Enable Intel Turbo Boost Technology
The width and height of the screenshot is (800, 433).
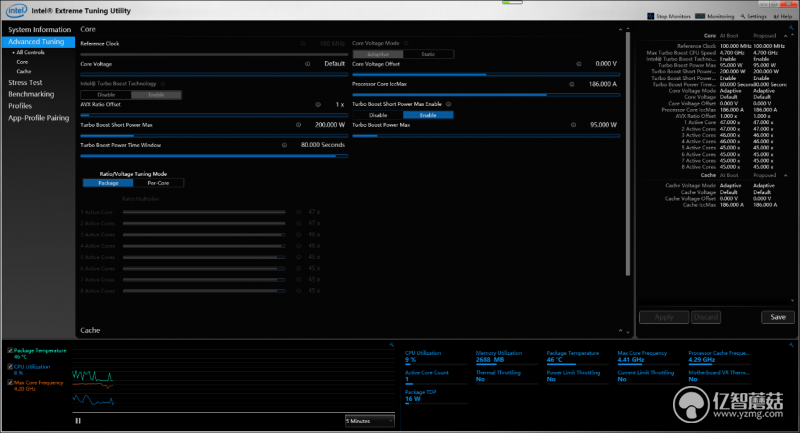156,95
